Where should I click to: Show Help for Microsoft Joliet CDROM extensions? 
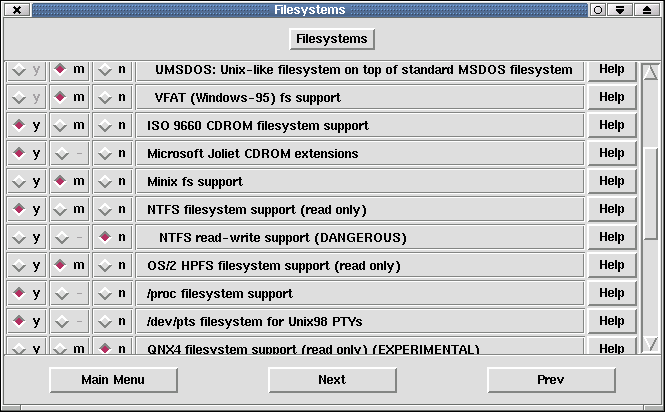pyautogui.click(x=611, y=154)
